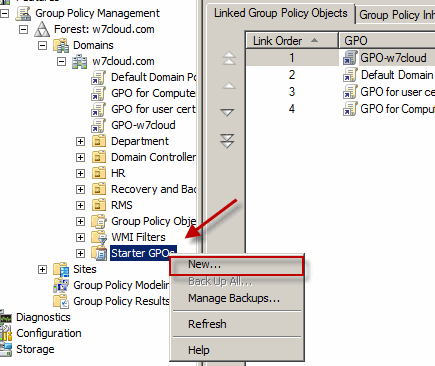Click Default Domain icon in link order row 2
Screen dimensions: 435x366
[350, 75]
